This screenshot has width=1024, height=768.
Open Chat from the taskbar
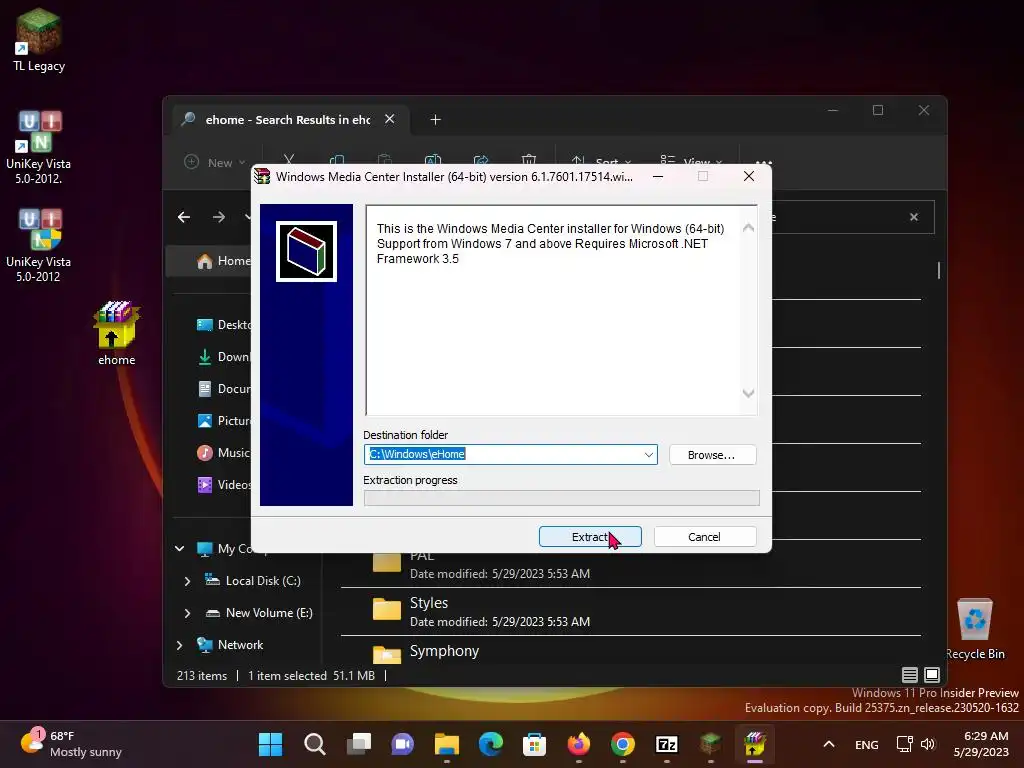(403, 744)
